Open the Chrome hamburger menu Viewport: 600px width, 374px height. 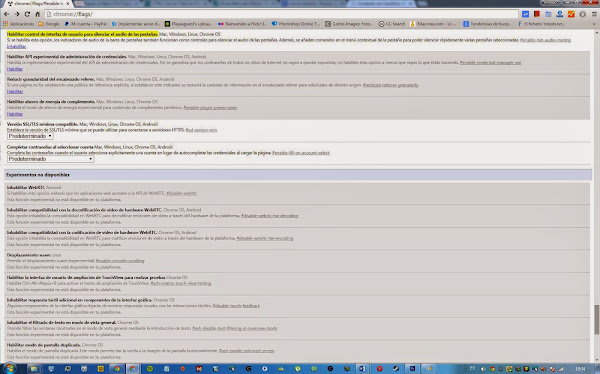[594, 14]
